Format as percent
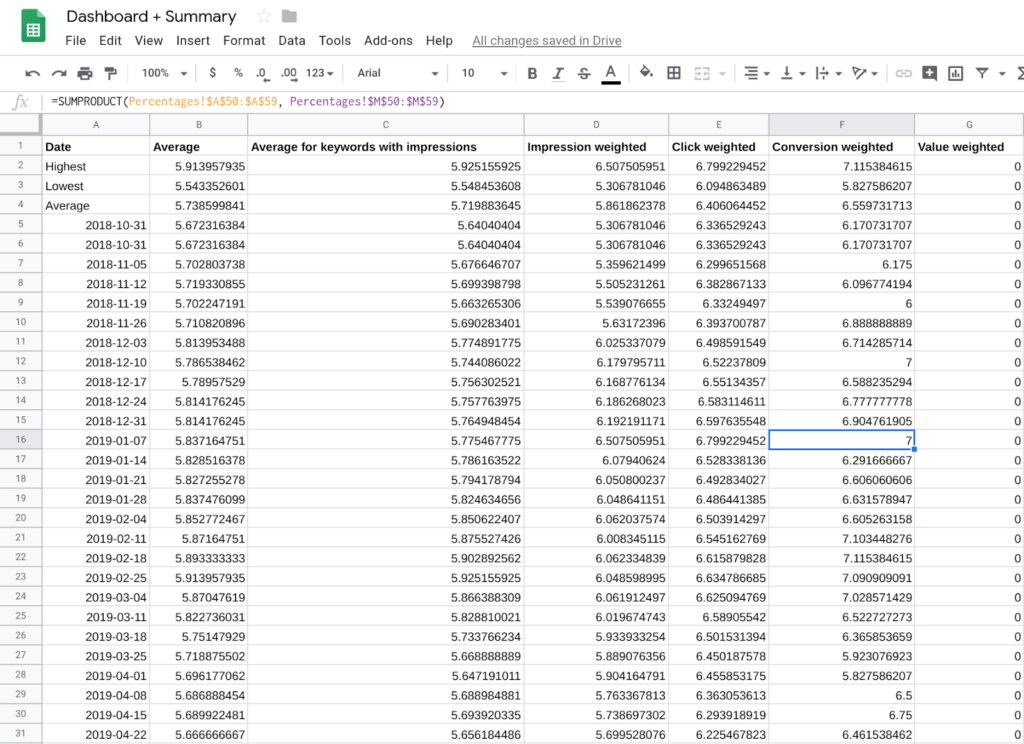Image resolution: width=1024 pixels, height=744 pixels. 238,73
